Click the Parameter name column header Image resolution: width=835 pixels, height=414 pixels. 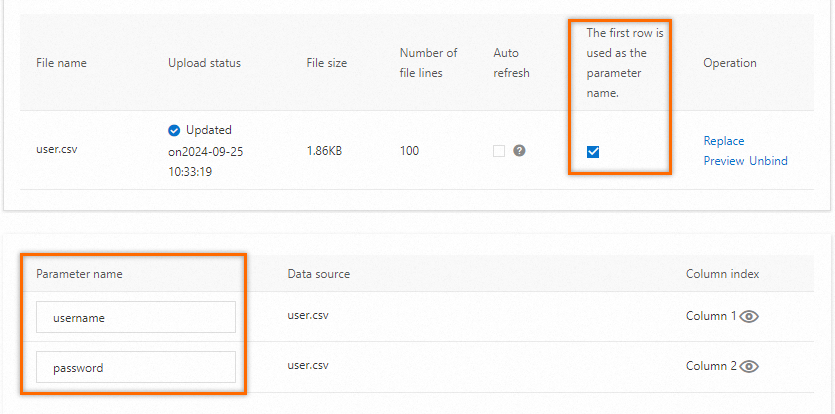[79, 273]
